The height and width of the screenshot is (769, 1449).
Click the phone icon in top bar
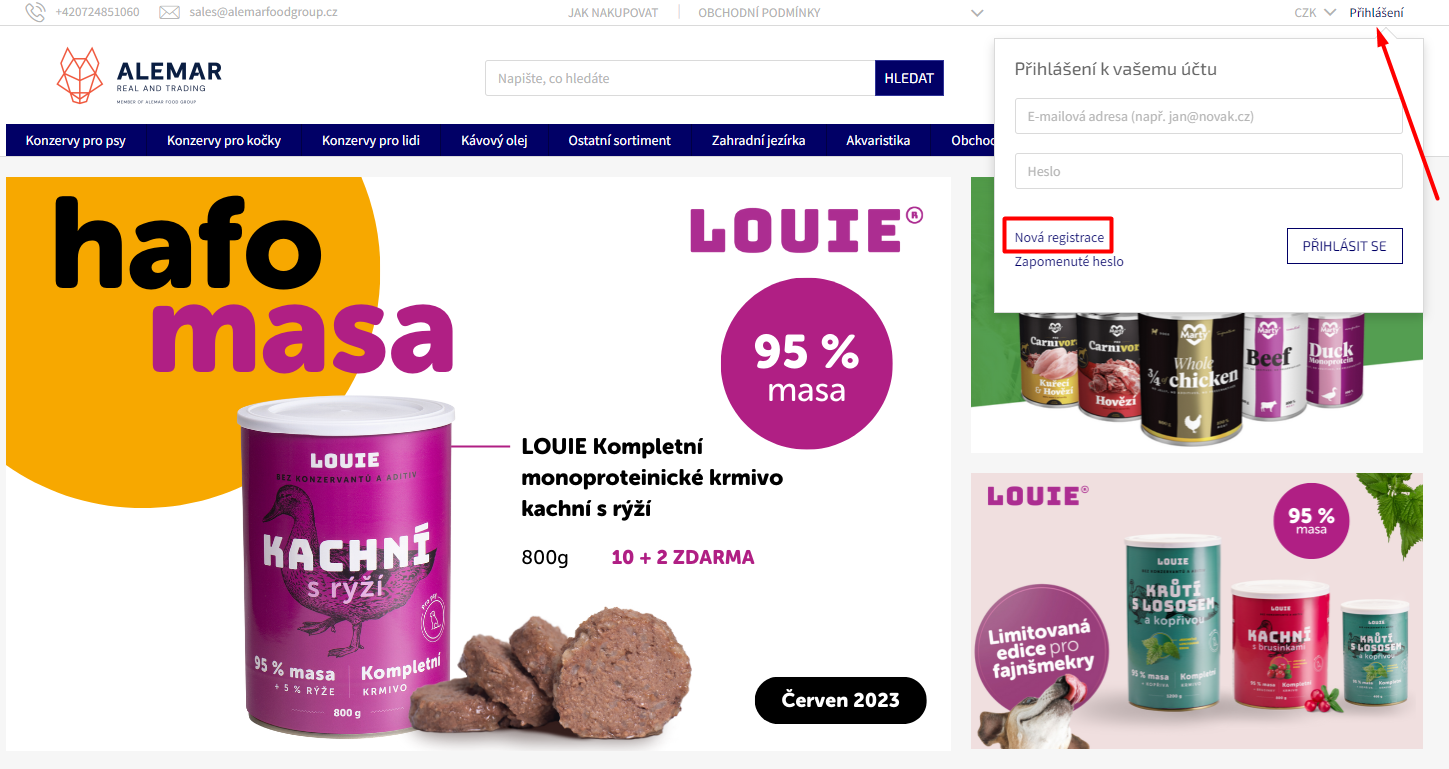pos(35,12)
